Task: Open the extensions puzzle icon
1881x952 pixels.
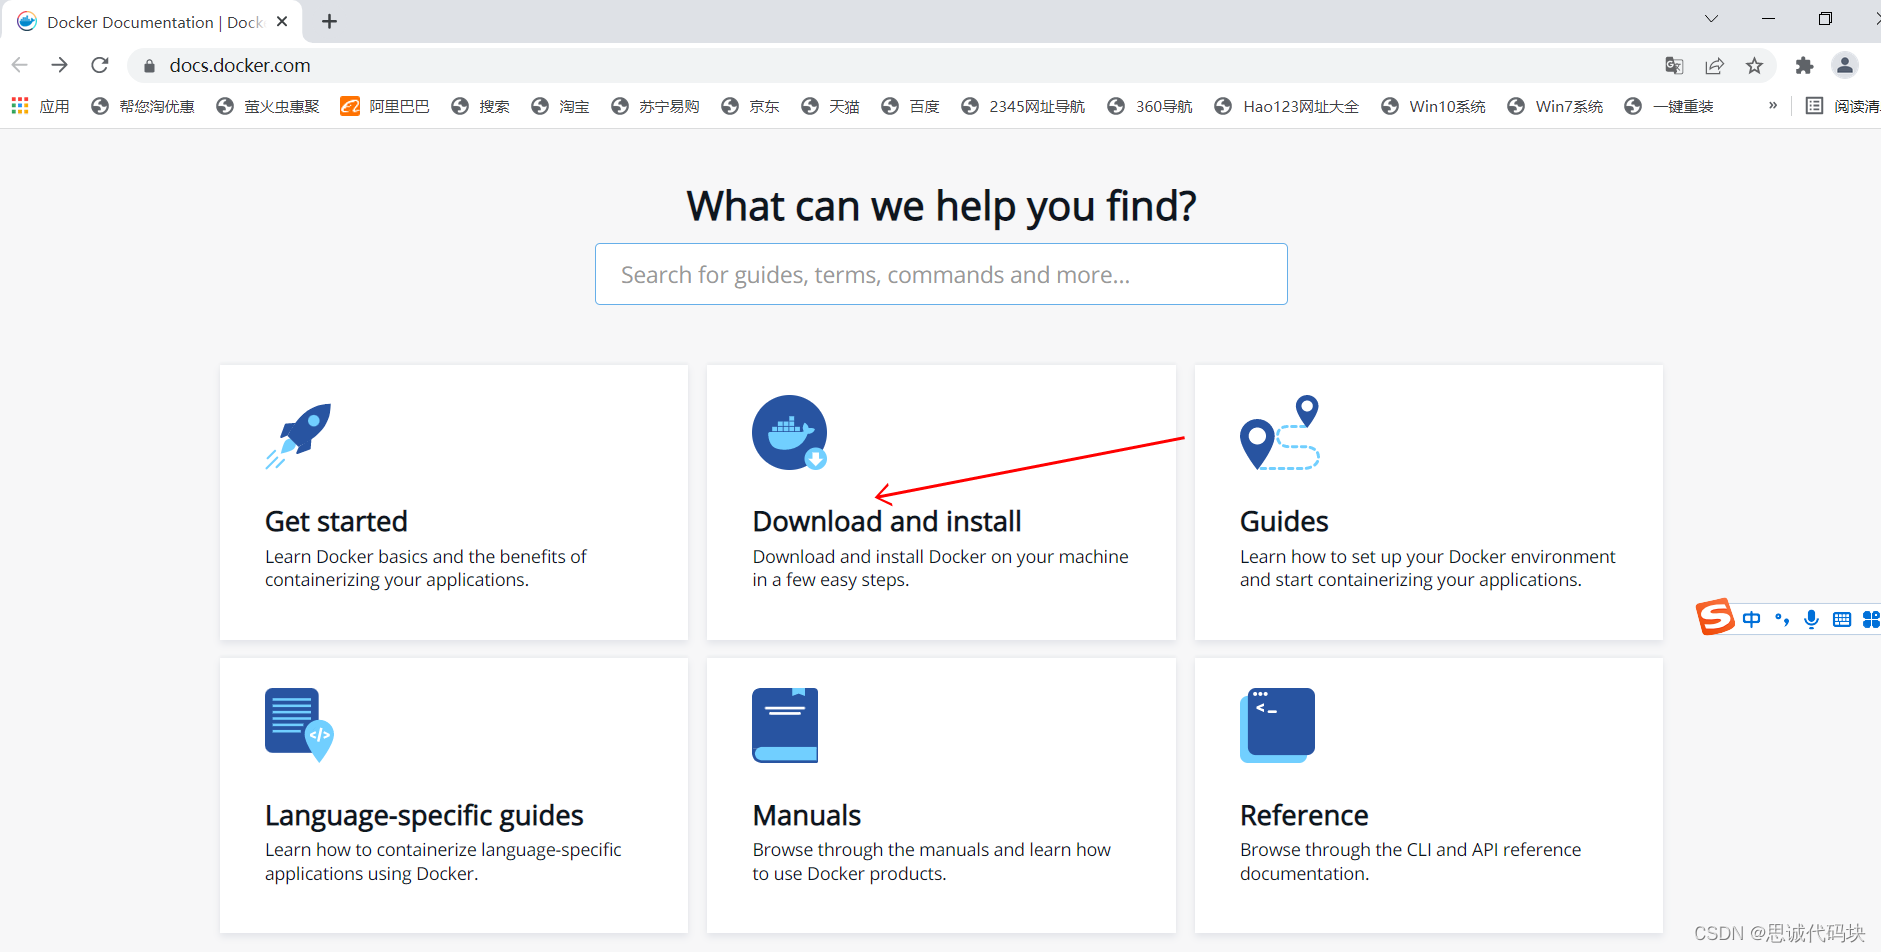Action: (x=1804, y=65)
